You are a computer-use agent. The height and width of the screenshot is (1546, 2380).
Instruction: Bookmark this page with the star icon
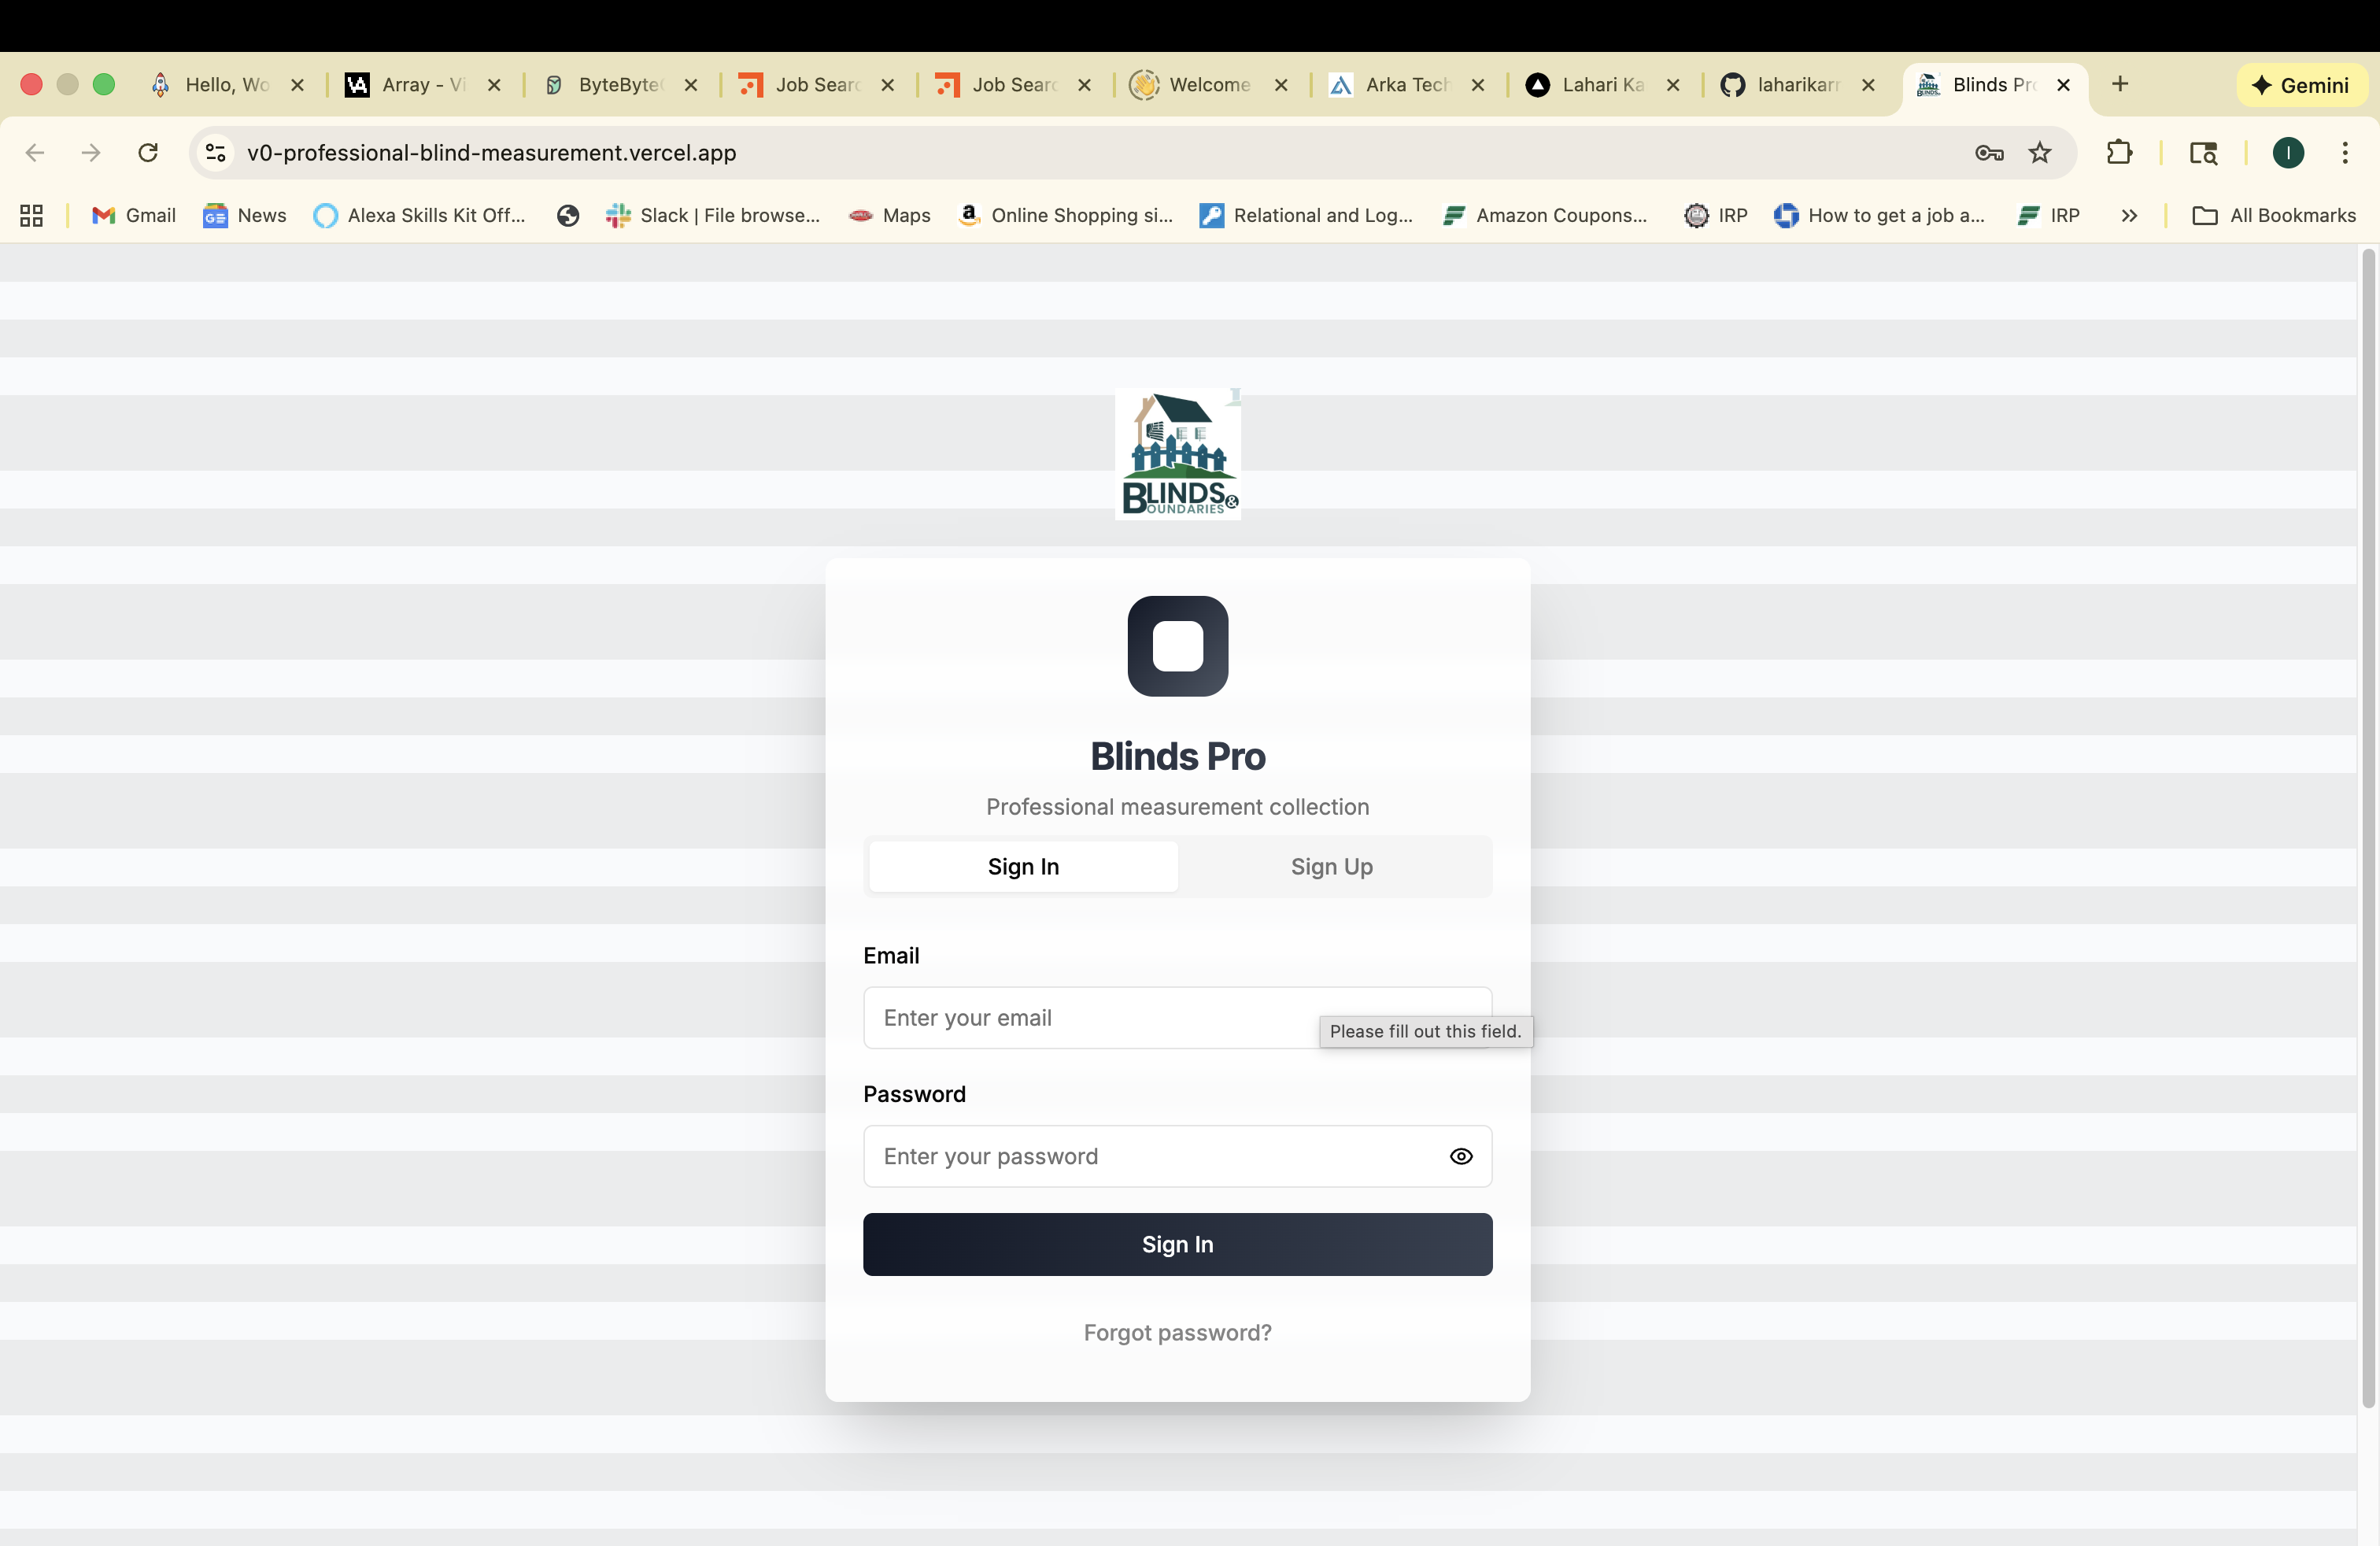coord(2040,153)
